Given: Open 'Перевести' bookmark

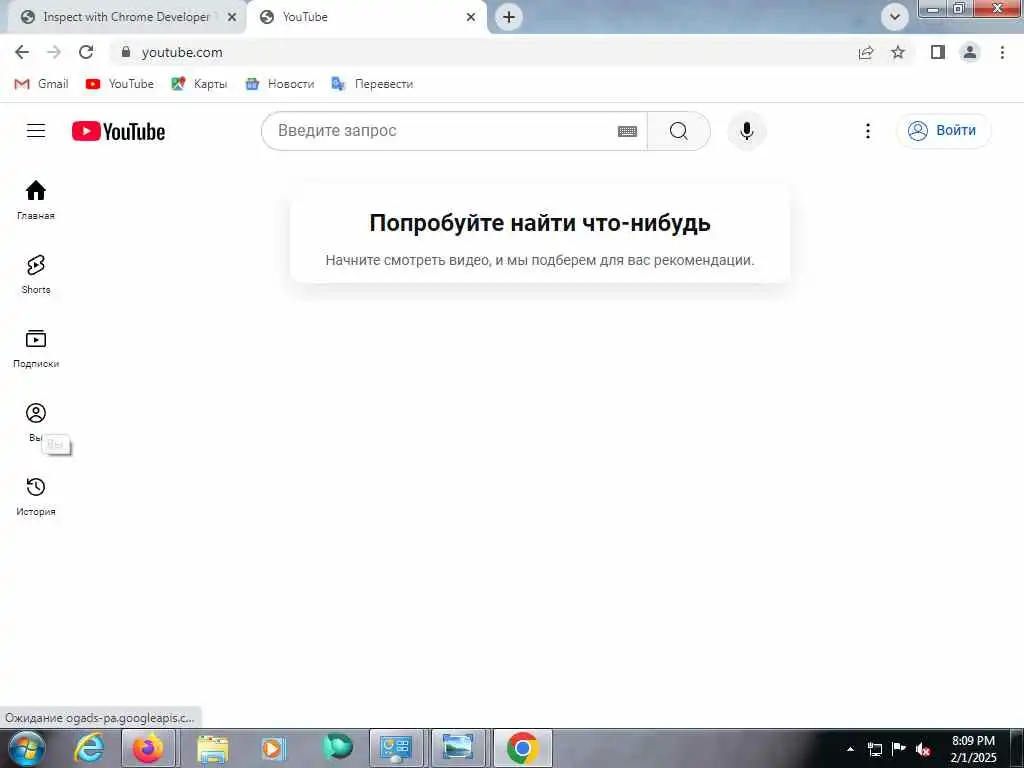Looking at the screenshot, I should [372, 84].
